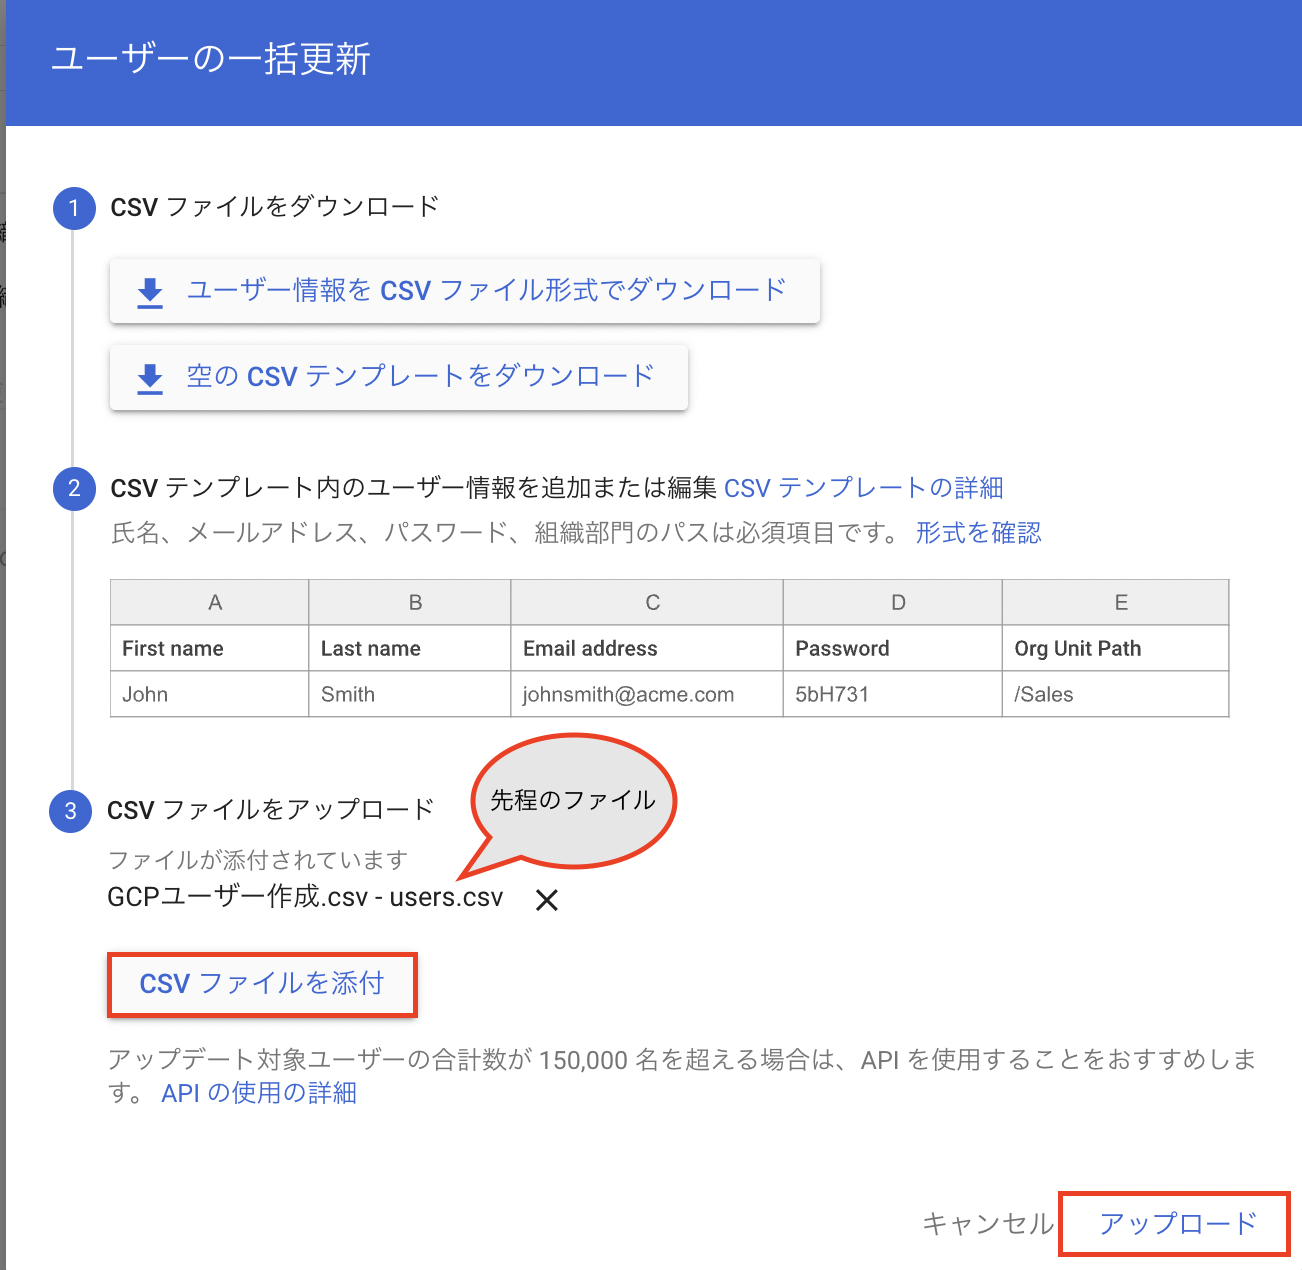This screenshot has width=1302, height=1270.
Task: Click the download icon beside 空の CSV テンプレート
Action: point(149,377)
